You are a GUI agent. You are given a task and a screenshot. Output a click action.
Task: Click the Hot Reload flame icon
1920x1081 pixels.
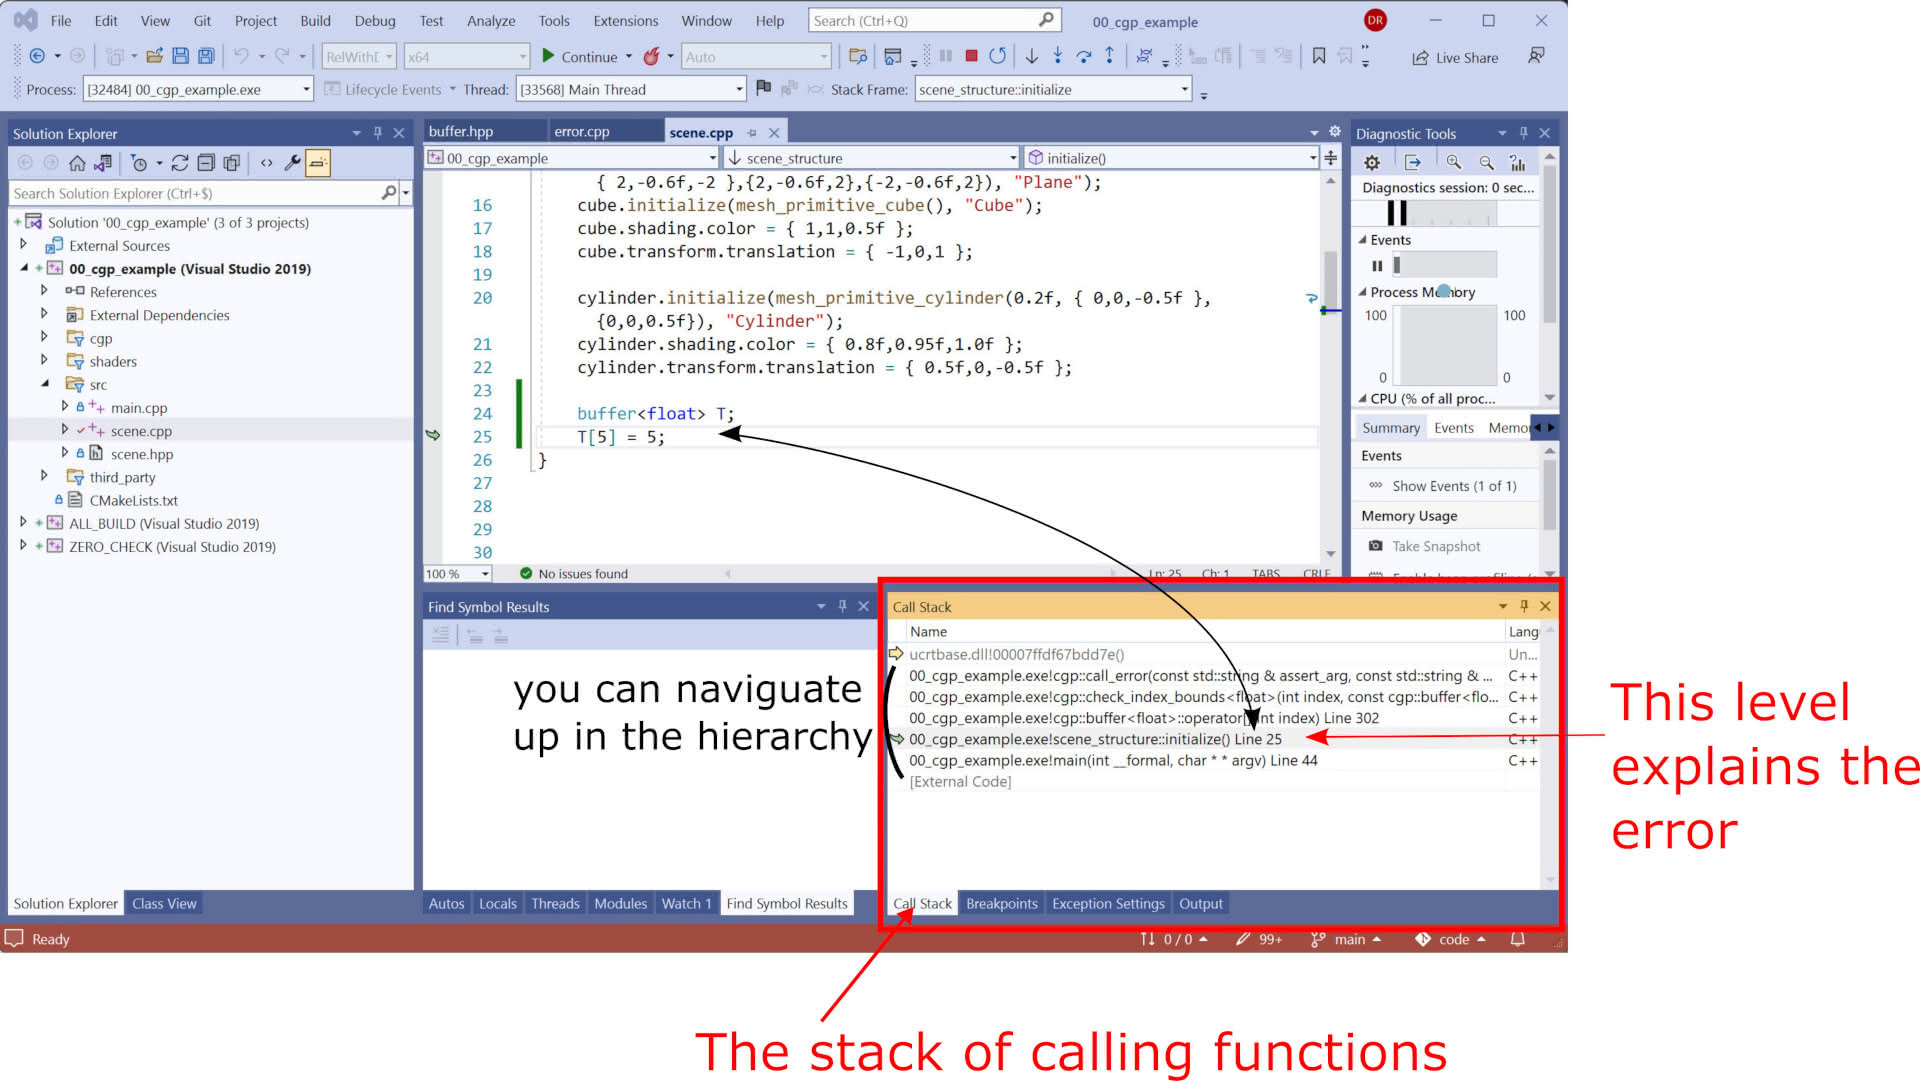(651, 57)
